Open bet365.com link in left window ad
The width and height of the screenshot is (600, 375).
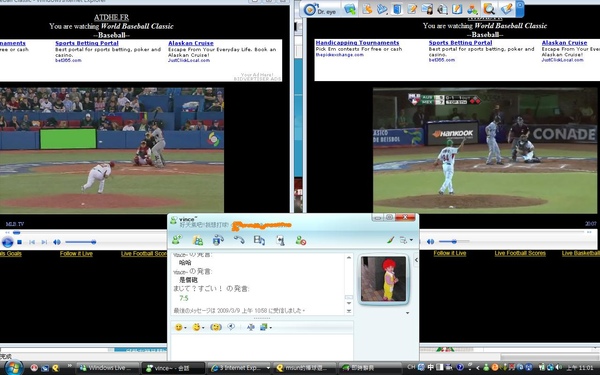[x=68, y=60]
